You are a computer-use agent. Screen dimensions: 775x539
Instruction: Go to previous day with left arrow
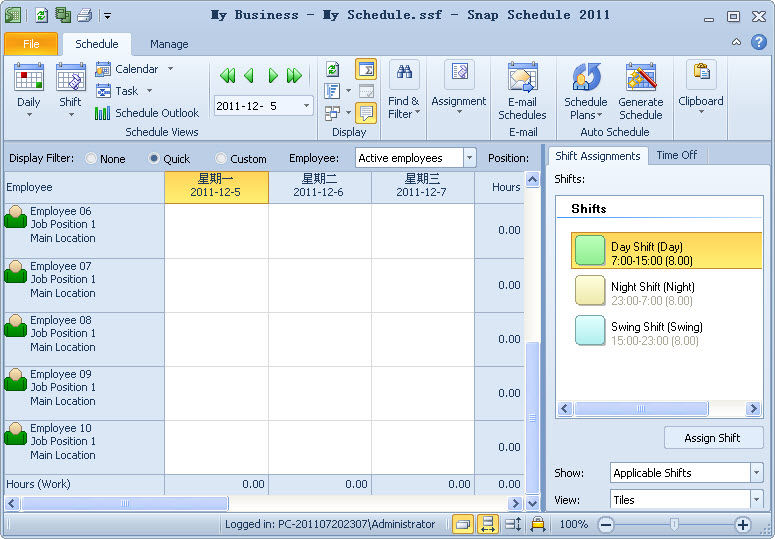(x=249, y=76)
